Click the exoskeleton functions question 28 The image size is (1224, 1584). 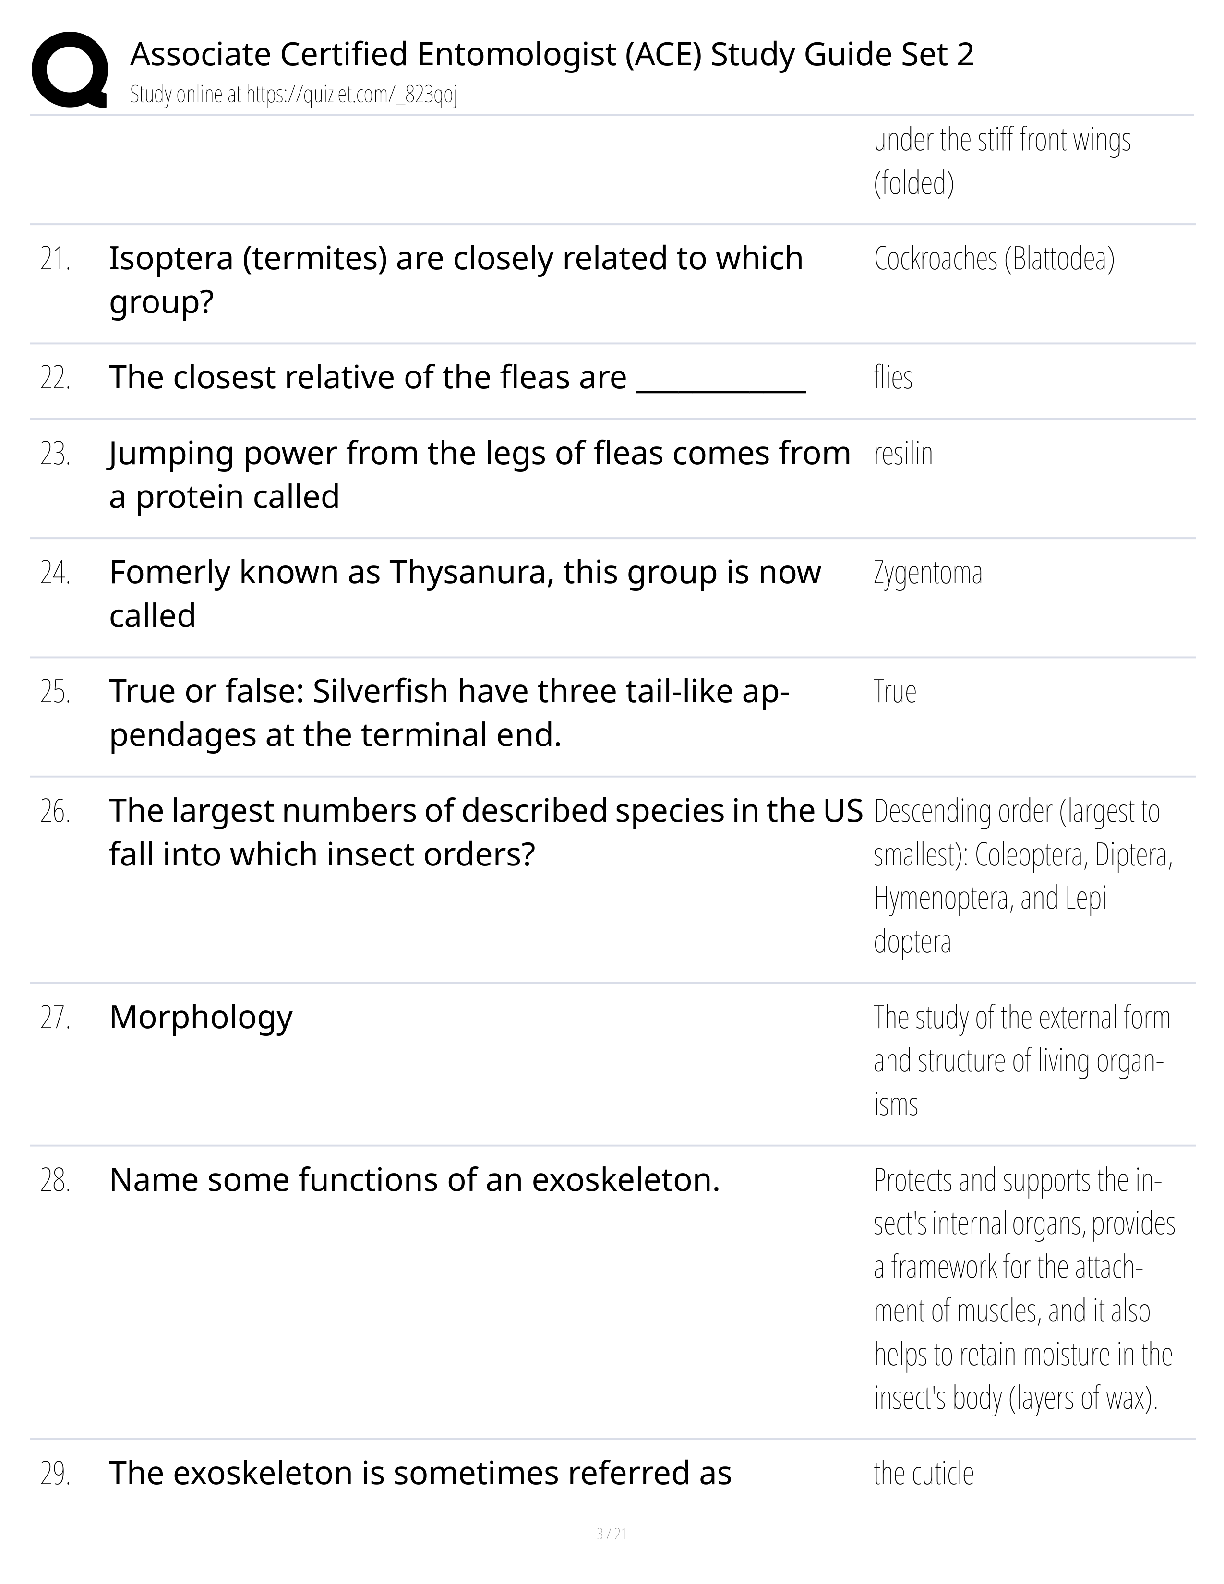pyautogui.click(x=414, y=1180)
